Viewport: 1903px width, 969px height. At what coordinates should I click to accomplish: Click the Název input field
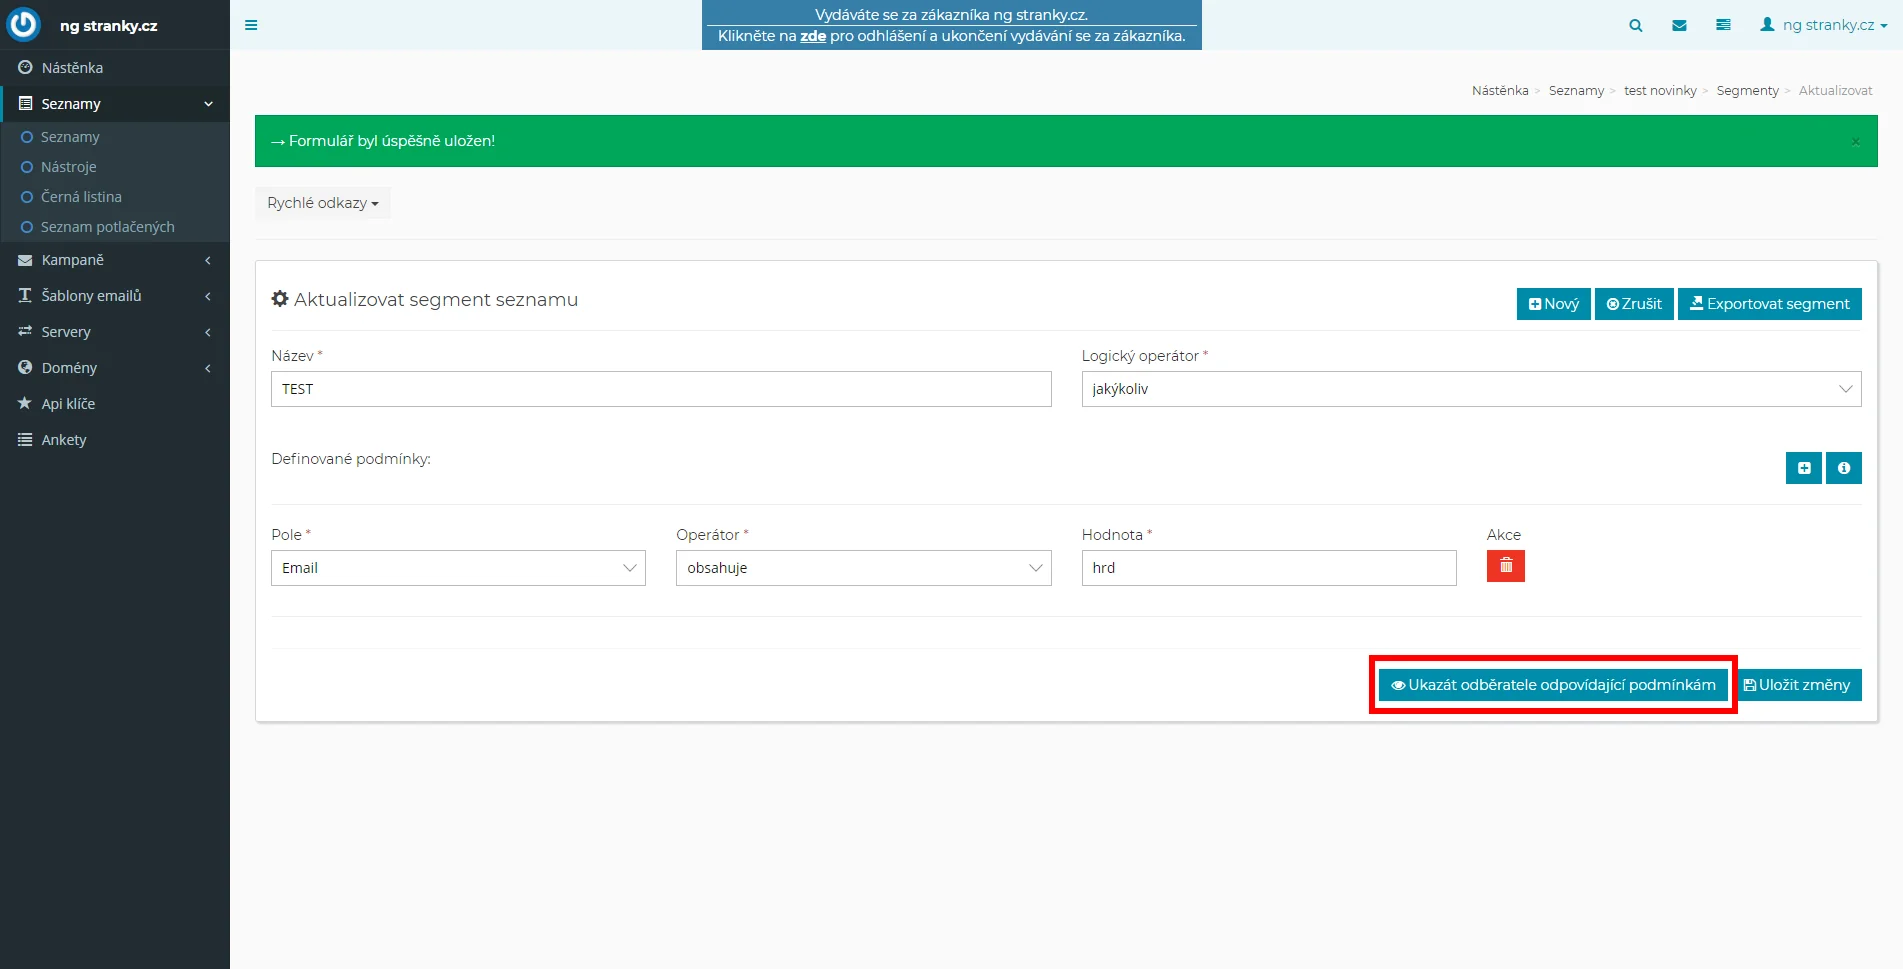click(x=660, y=389)
